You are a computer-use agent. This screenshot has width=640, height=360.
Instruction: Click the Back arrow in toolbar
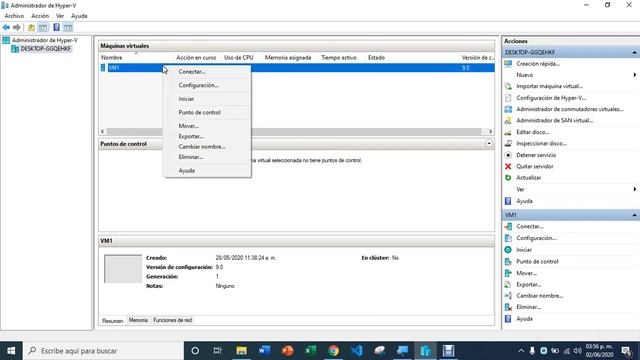click(6, 27)
